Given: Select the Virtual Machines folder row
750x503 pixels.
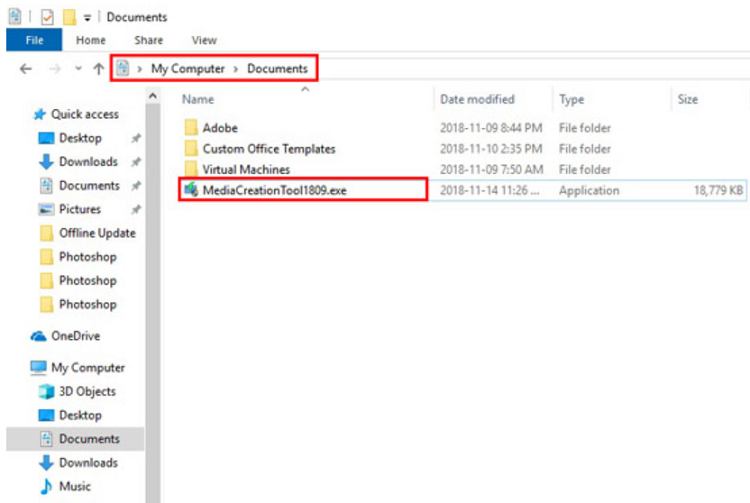Looking at the screenshot, I should click(x=246, y=169).
